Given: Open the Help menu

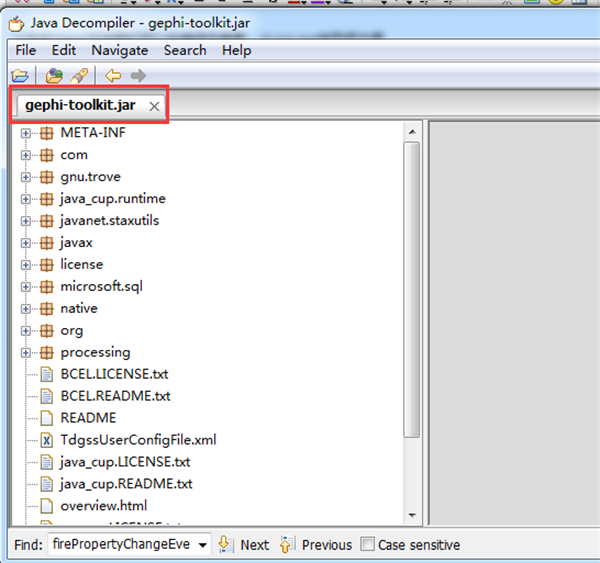Looking at the screenshot, I should pyautogui.click(x=236, y=50).
